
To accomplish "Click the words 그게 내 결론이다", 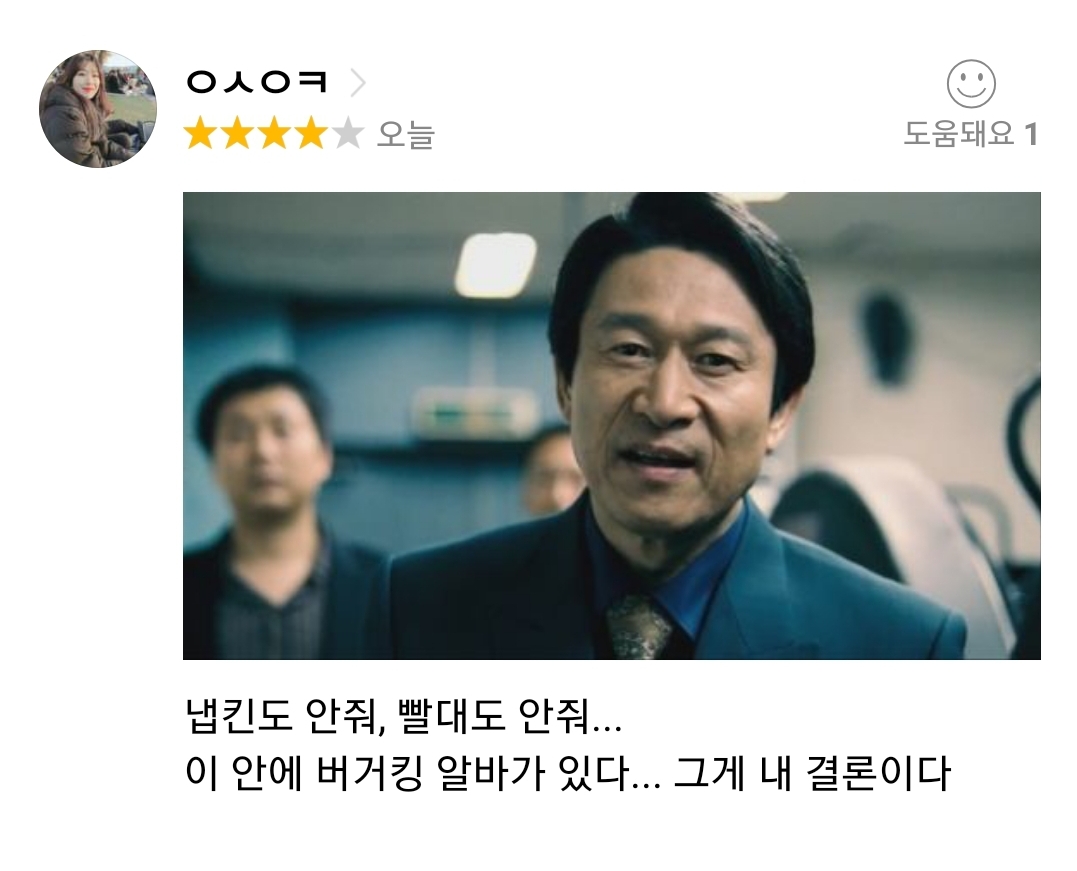I will [x=812, y=773].
